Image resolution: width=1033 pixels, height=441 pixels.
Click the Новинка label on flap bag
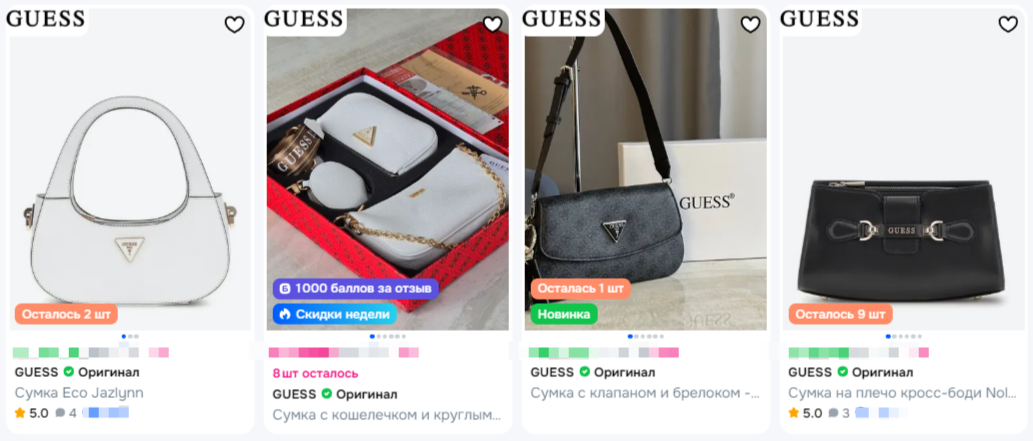pyautogui.click(x=564, y=314)
